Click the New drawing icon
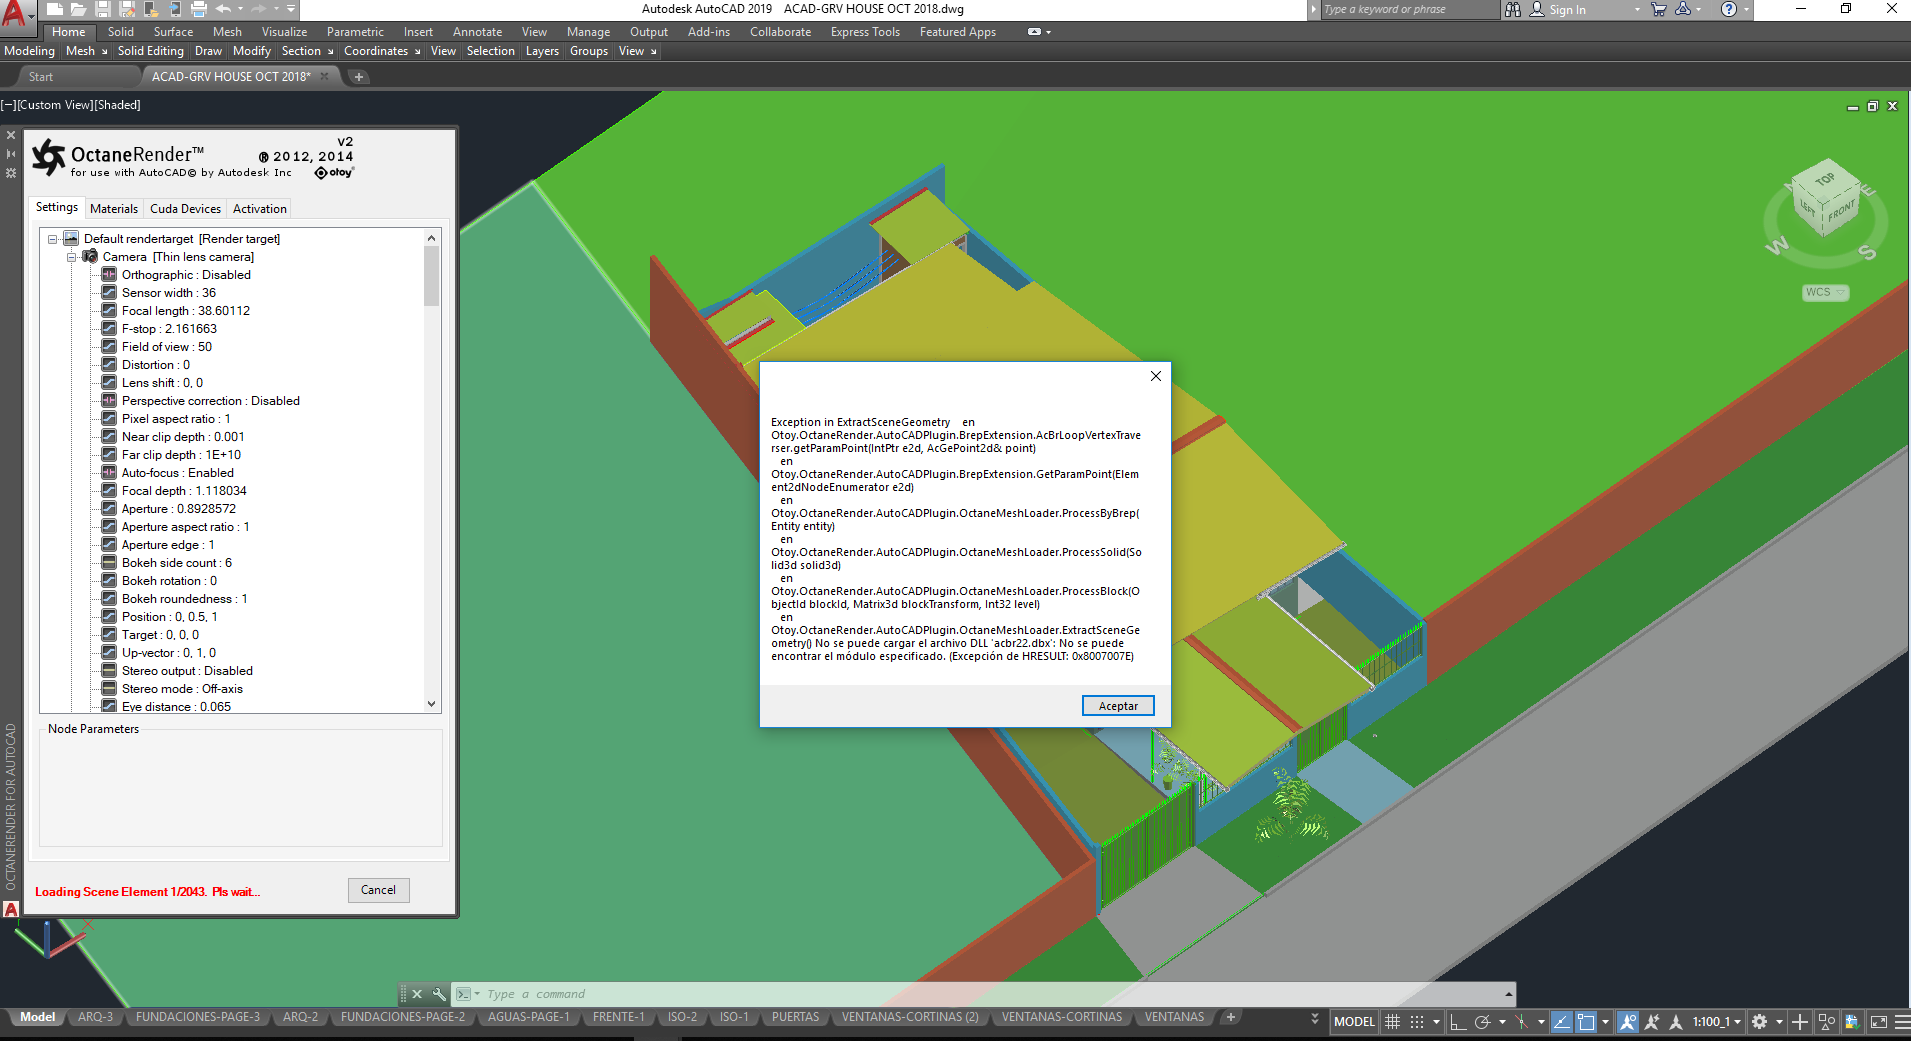This screenshot has height=1041, width=1911. tap(55, 9)
